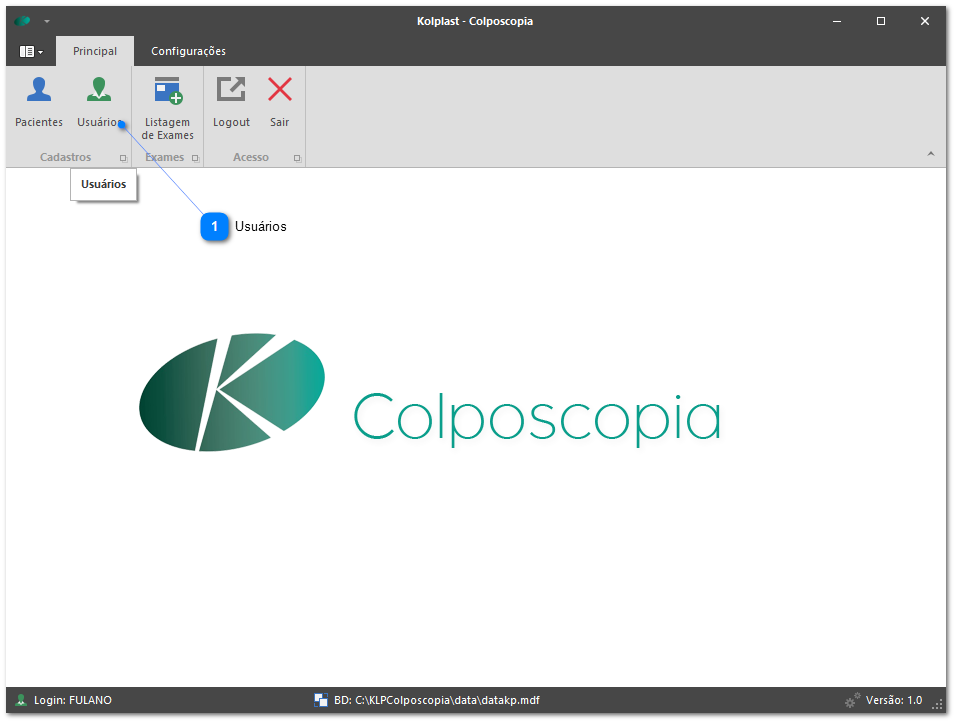The image size is (956, 723).
Task: Switch to the Configurações tab
Action: point(188,51)
